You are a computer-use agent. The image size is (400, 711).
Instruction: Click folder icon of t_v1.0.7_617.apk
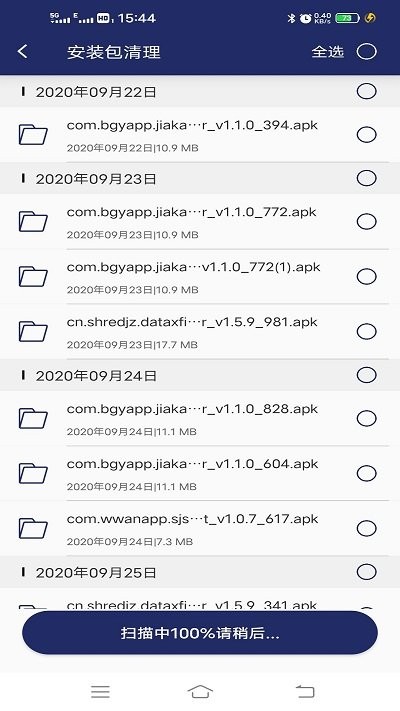click(x=33, y=528)
